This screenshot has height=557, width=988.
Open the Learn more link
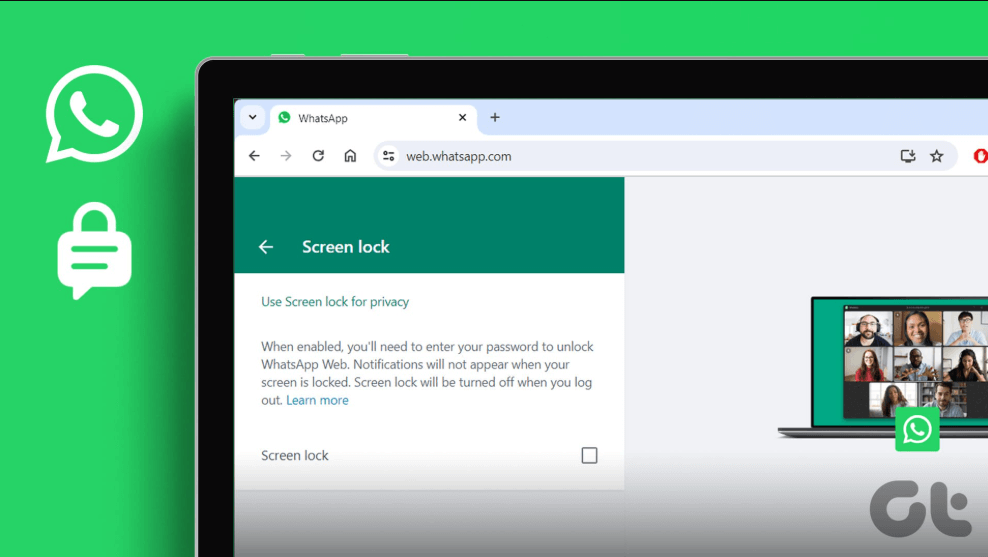coord(317,400)
